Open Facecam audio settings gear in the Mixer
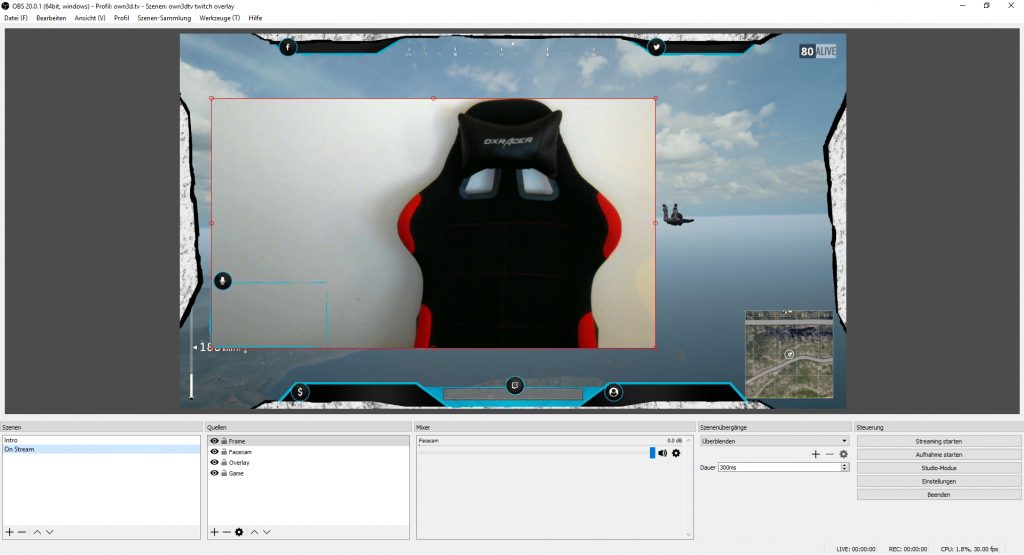The image size is (1024, 555). (x=676, y=453)
